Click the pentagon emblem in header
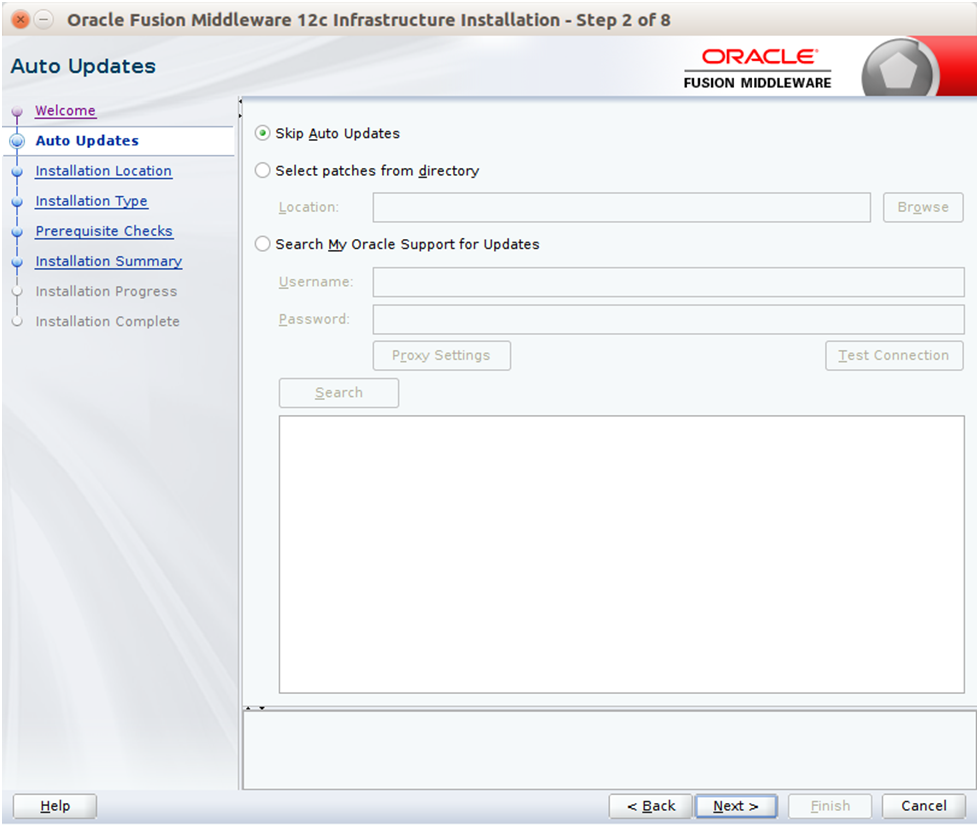 click(898, 70)
